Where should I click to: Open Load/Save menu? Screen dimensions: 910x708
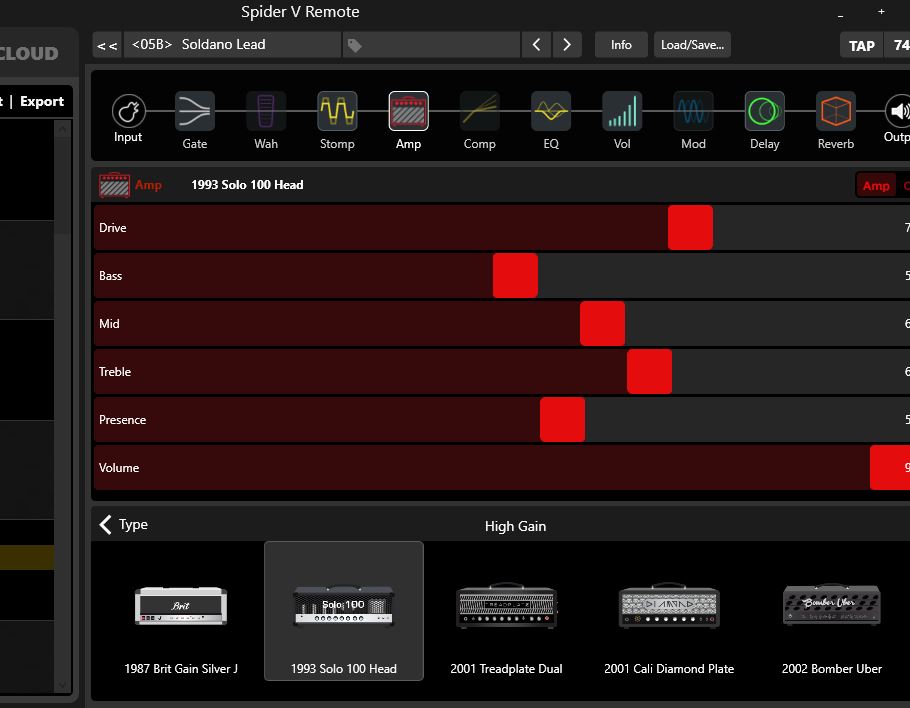pos(692,45)
